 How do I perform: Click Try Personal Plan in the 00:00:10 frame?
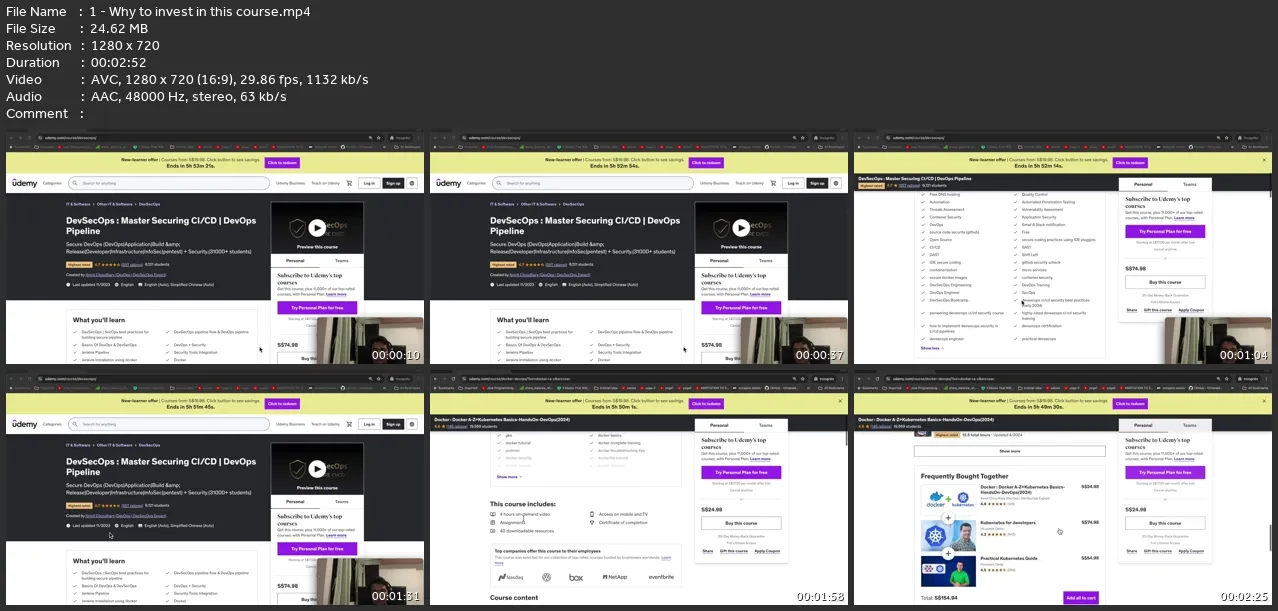317,308
